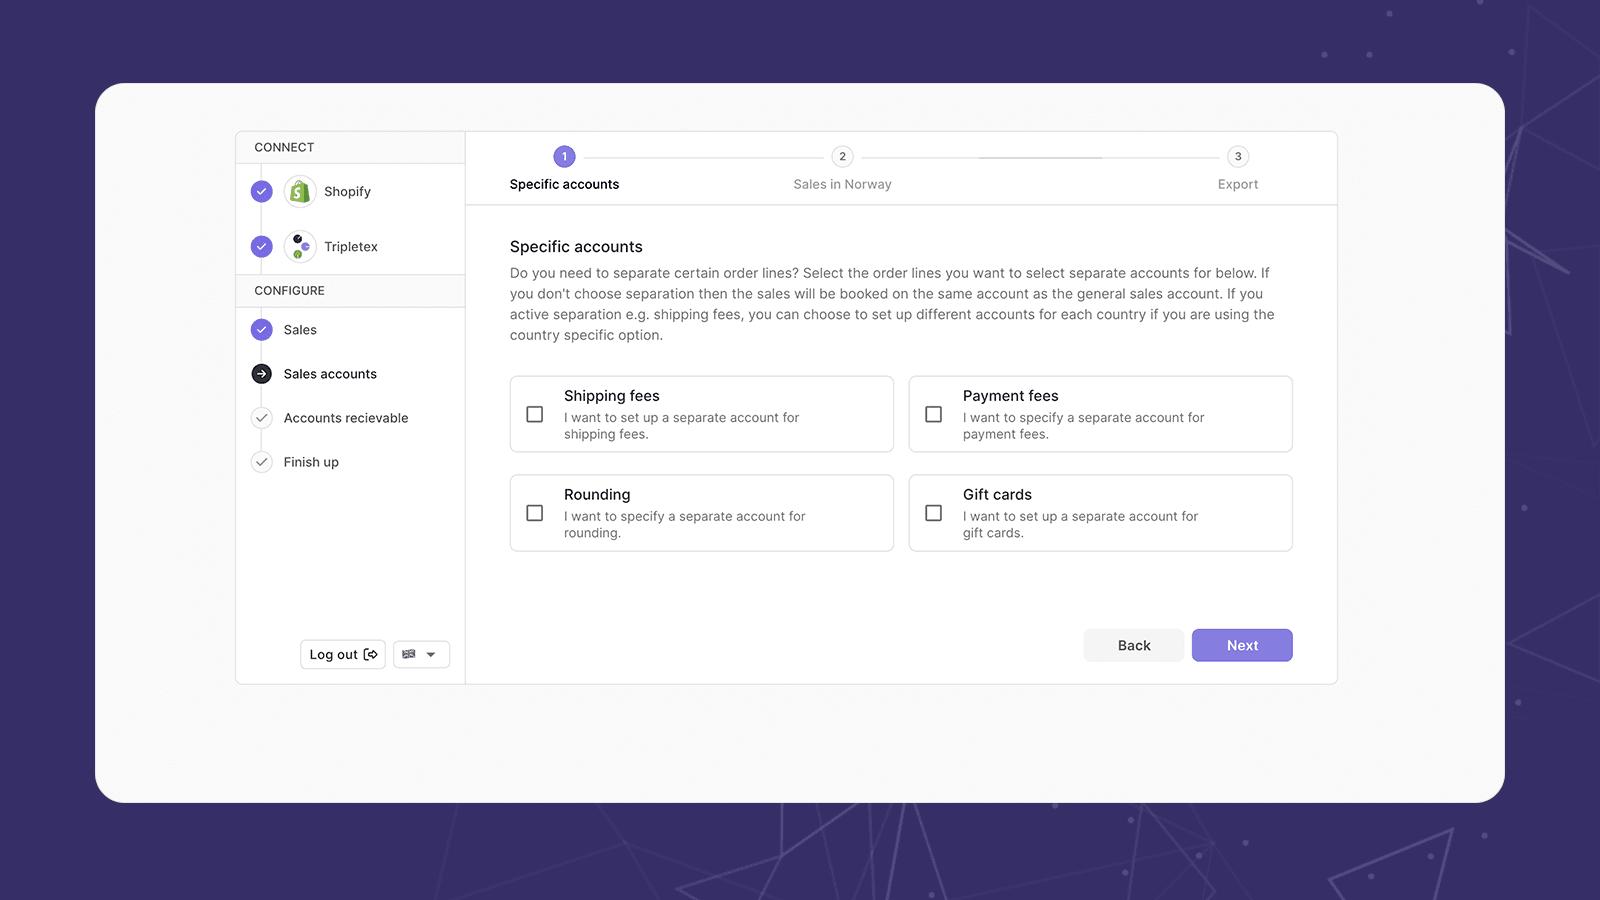Click the Tripletex logo icon
This screenshot has width=1600, height=900.
(300, 246)
